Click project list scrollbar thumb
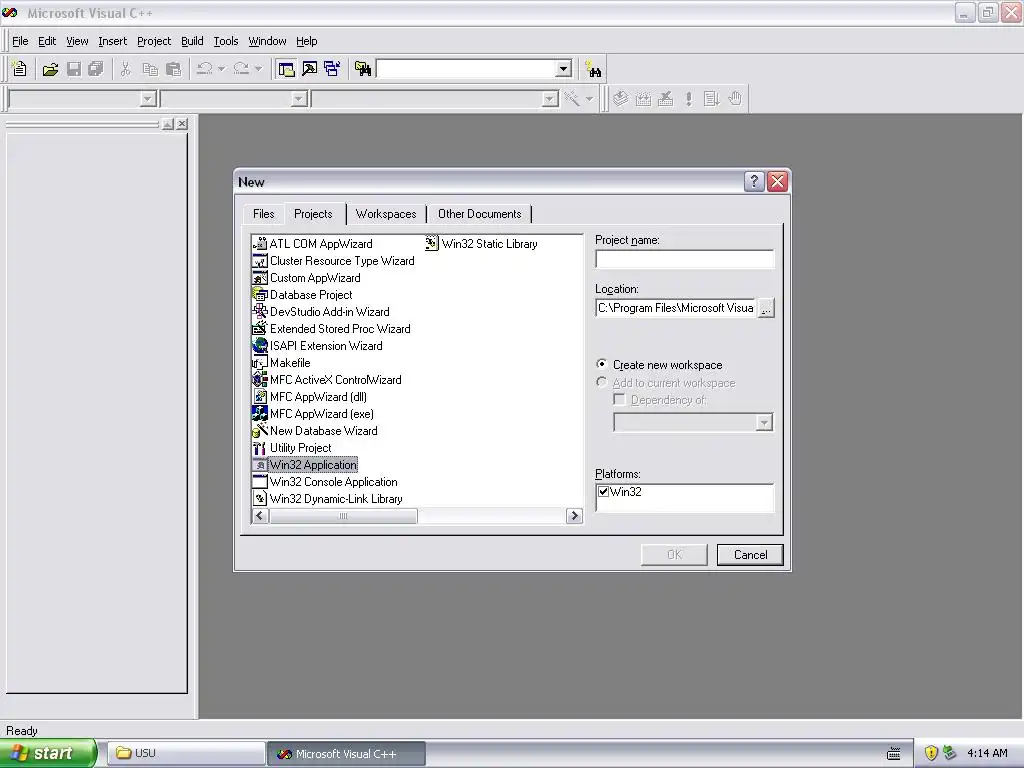The height and width of the screenshot is (768, 1024). [x=344, y=516]
